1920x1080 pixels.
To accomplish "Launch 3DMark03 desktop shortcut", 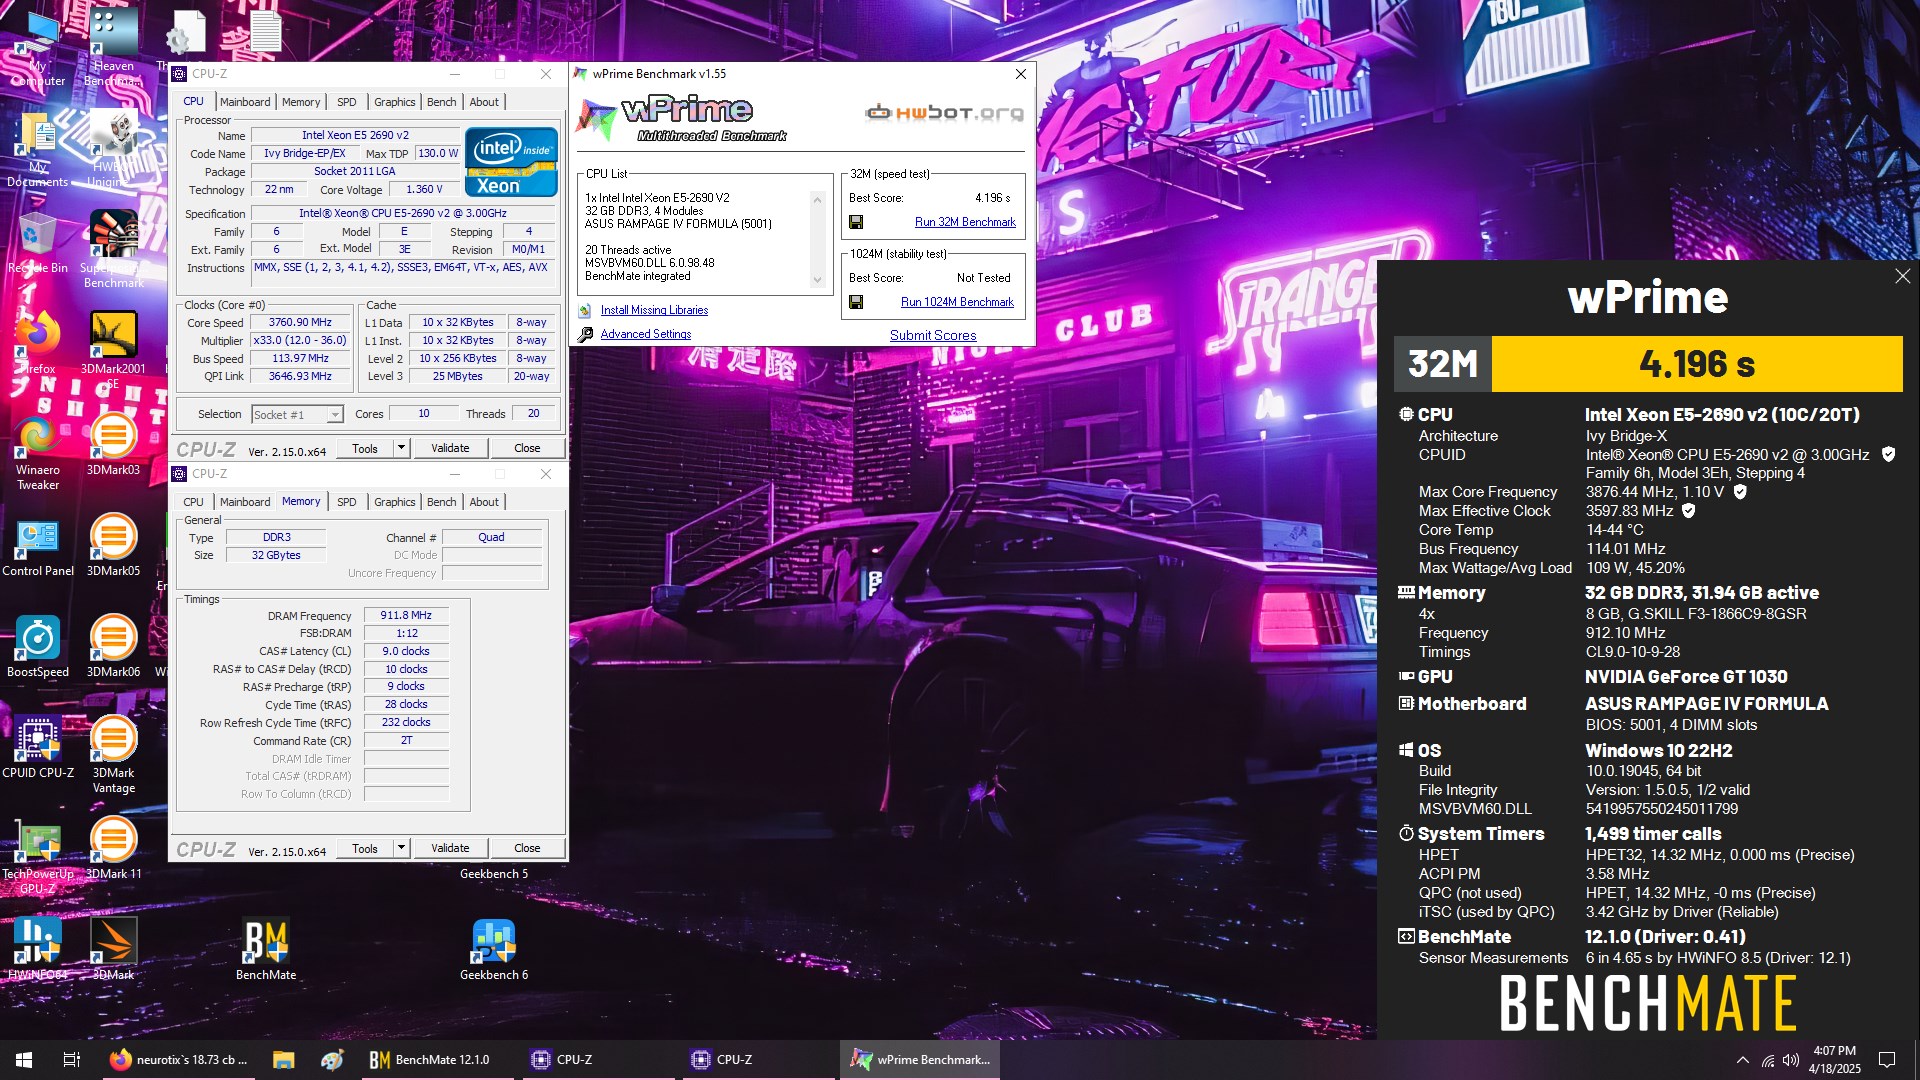I will point(113,445).
